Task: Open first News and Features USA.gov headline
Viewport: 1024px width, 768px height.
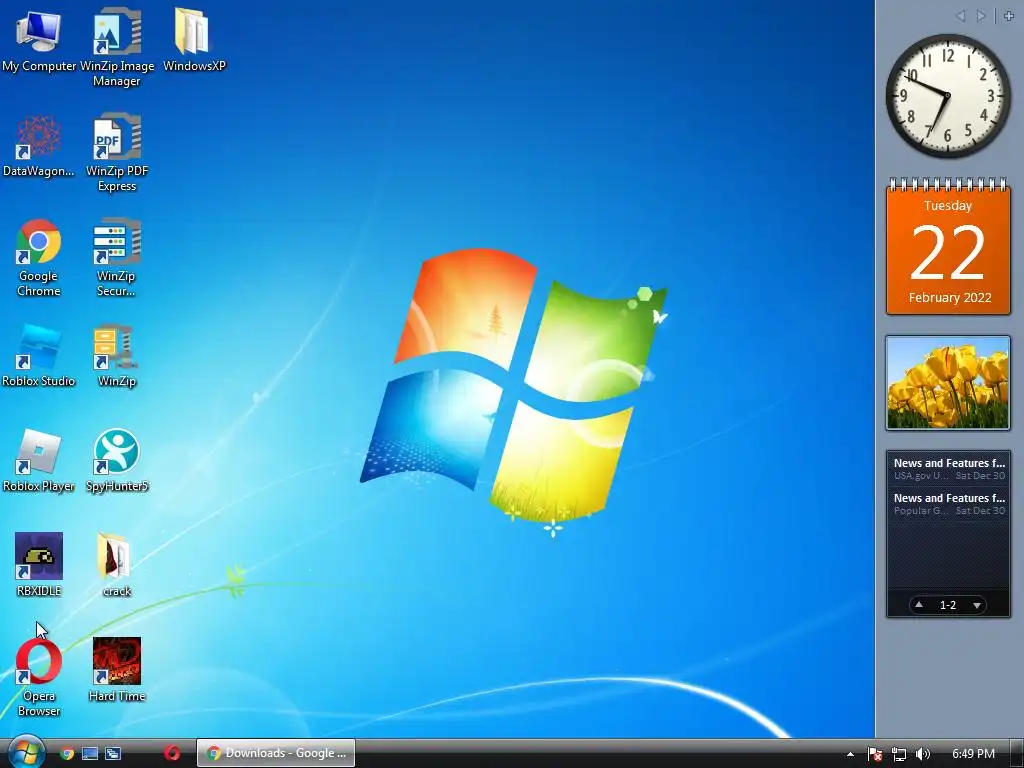Action: (x=948, y=469)
